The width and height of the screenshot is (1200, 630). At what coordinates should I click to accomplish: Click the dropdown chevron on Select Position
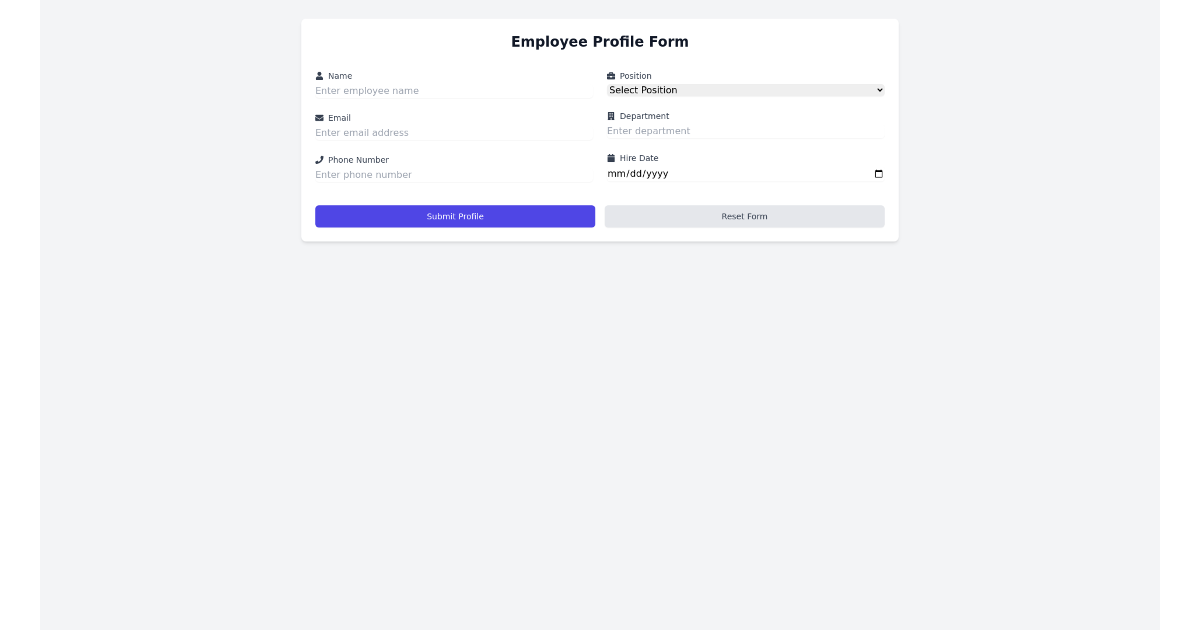(x=879, y=90)
